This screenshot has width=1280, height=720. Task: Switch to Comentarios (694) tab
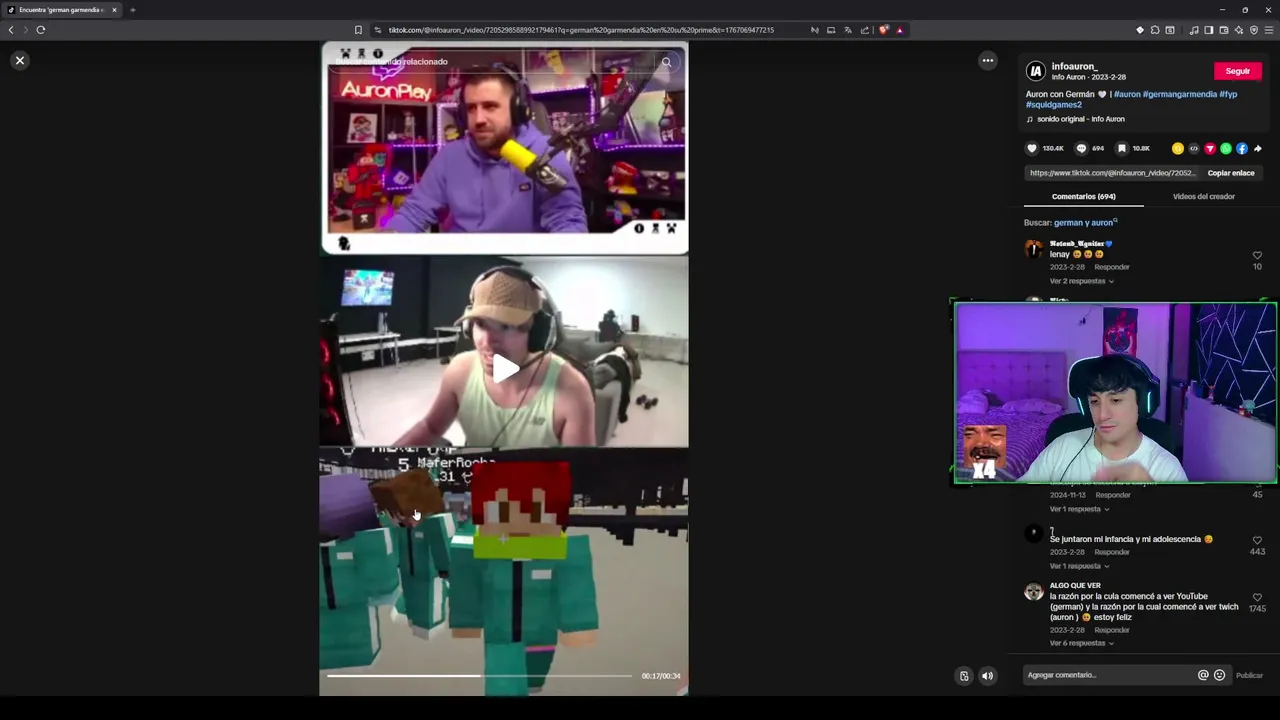pos(1083,197)
